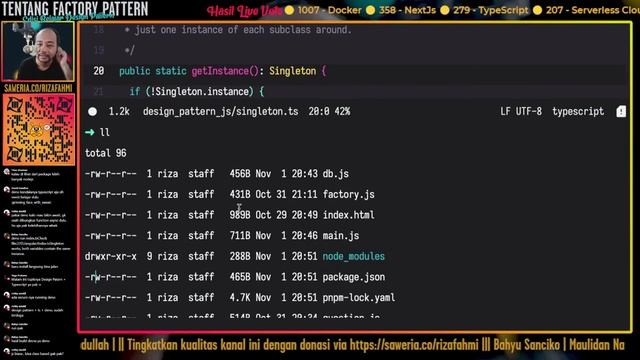Click the 456B size of db.js
640x360 pixels.
click(240, 174)
